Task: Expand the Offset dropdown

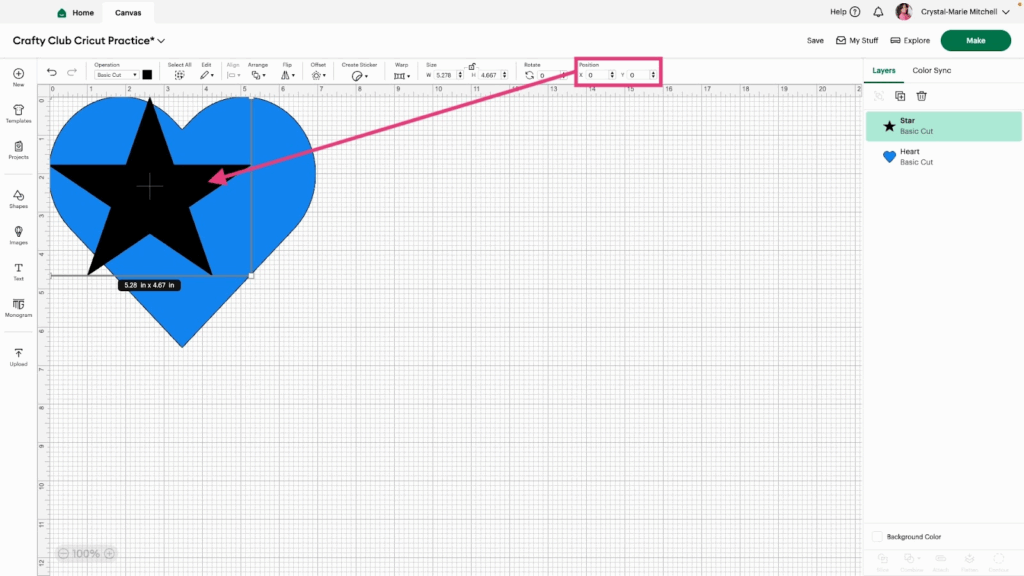Action: click(x=319, y=75)
